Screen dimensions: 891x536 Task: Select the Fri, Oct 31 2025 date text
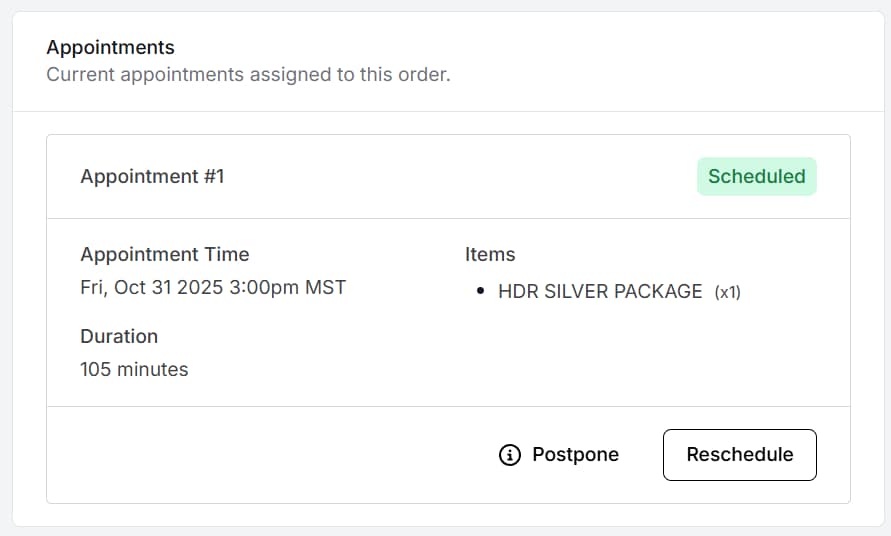152,288
